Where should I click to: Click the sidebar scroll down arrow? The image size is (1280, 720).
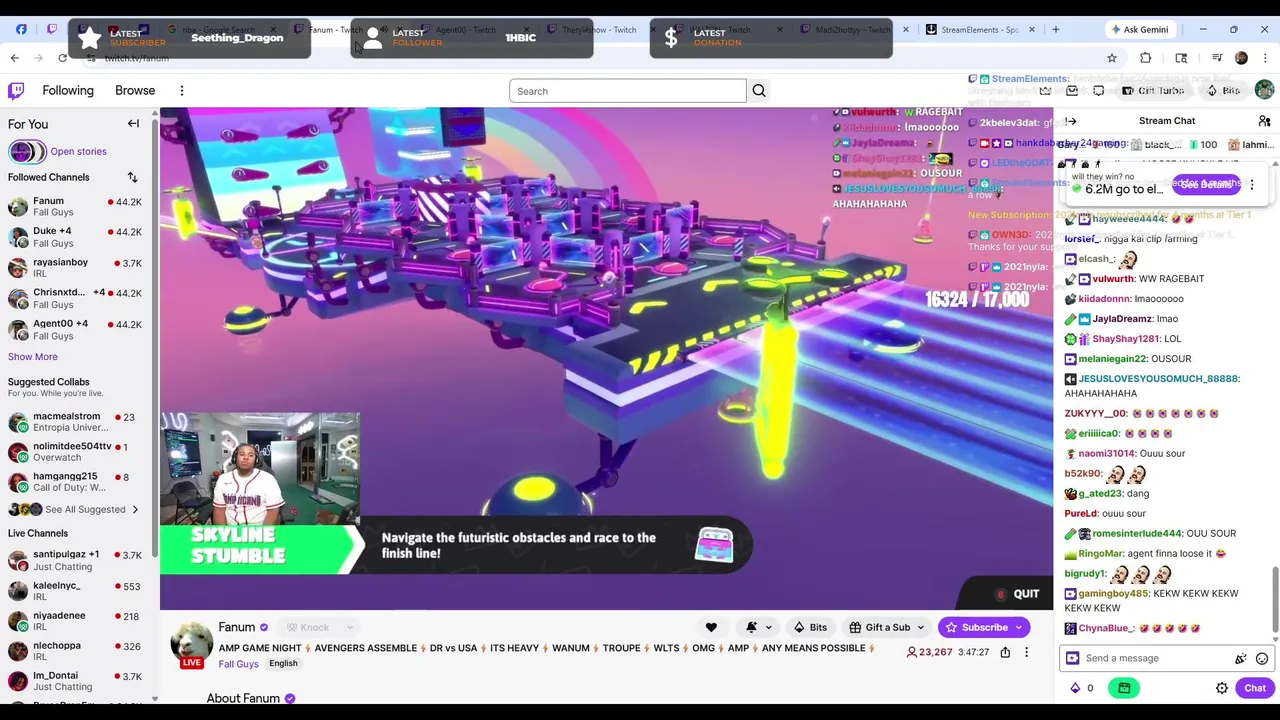pos(154,699)
